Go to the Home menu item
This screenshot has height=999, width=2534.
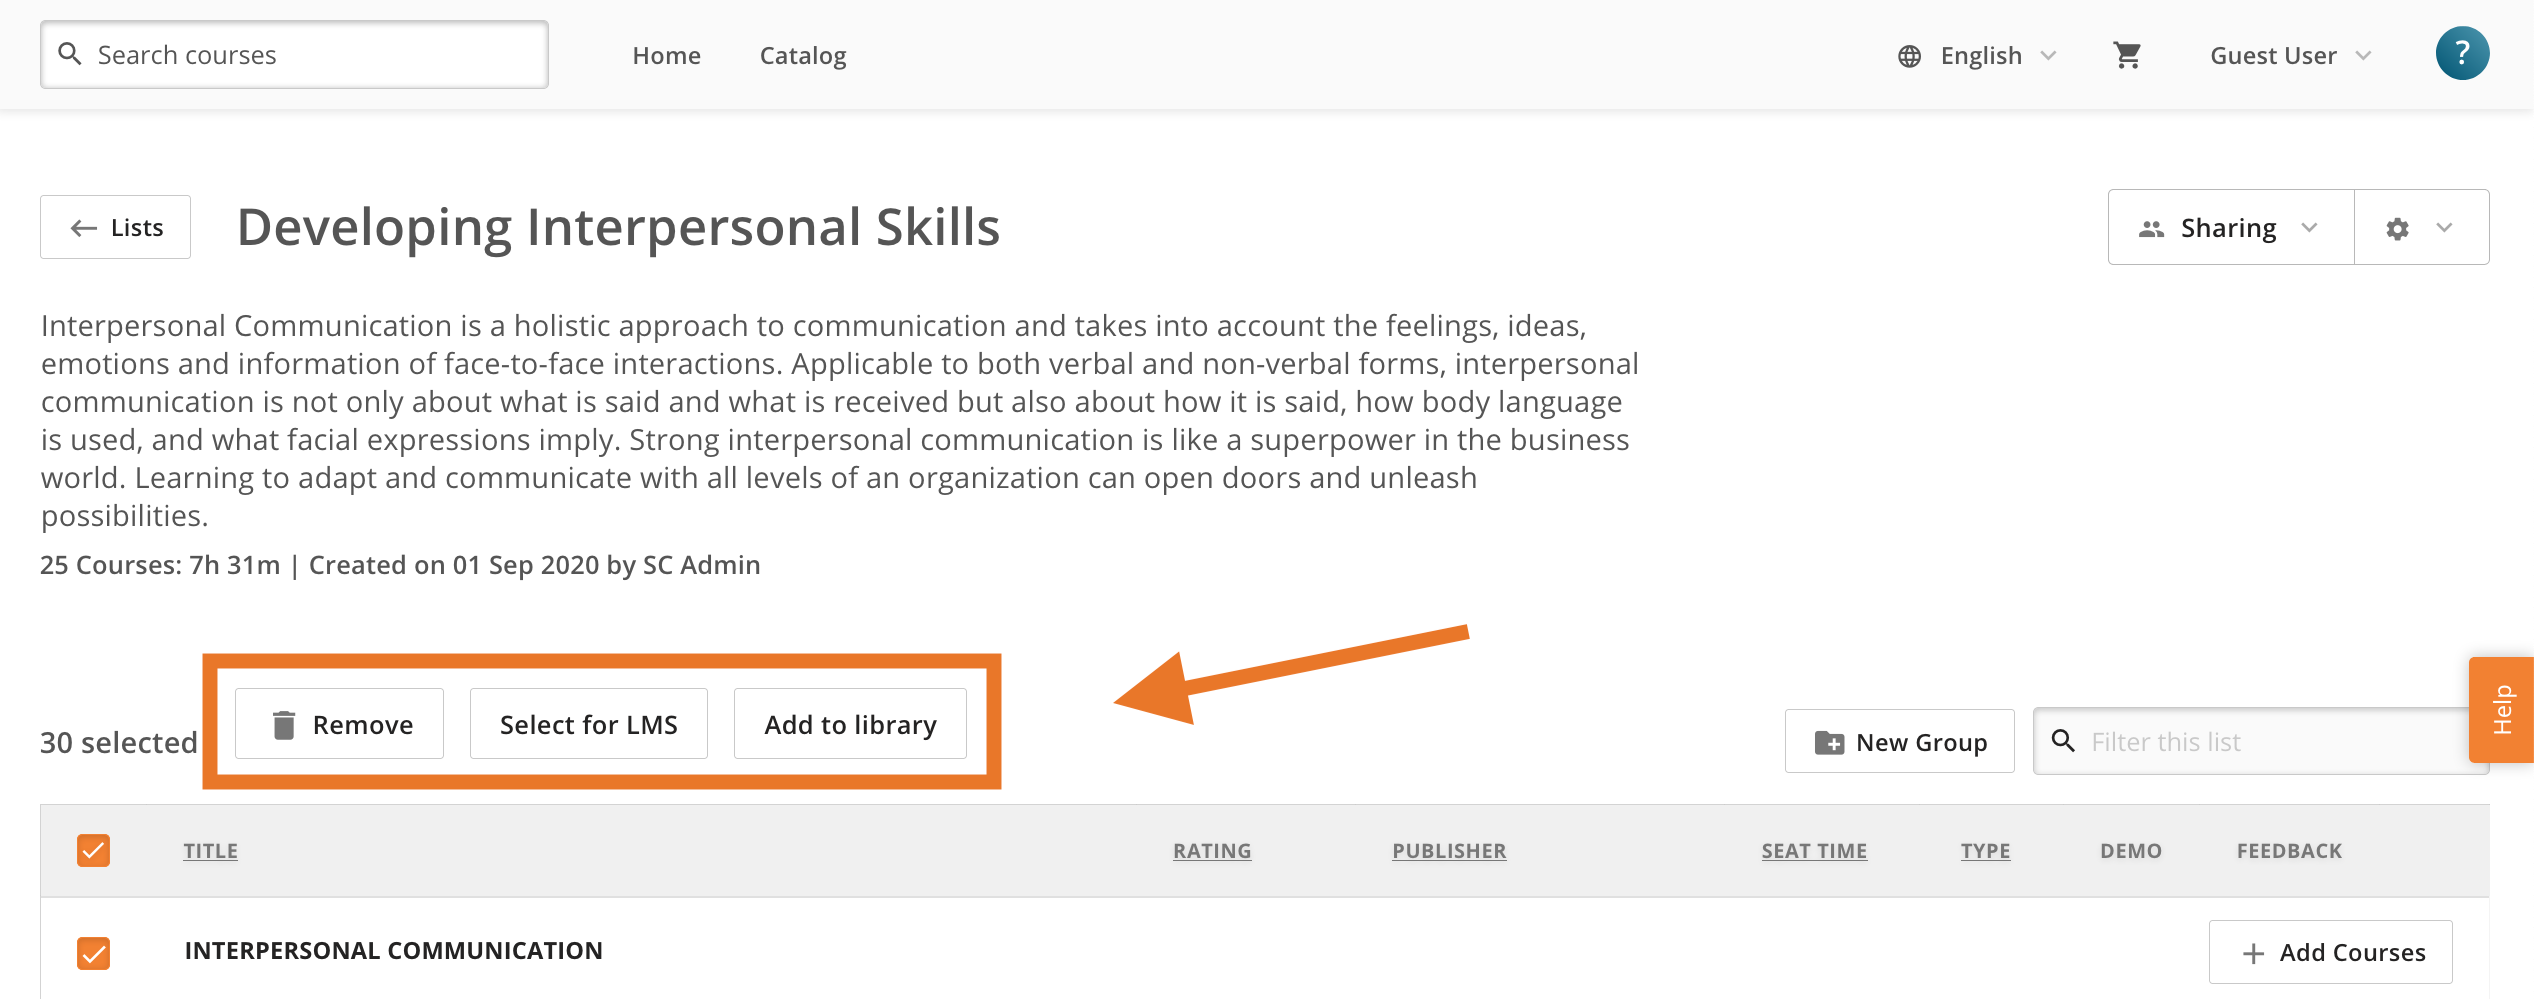pos(666,56)
